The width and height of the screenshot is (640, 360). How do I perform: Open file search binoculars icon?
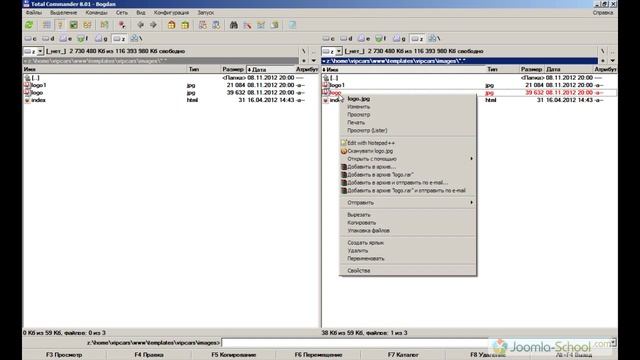pyautogui.click(x=233, y=25)
